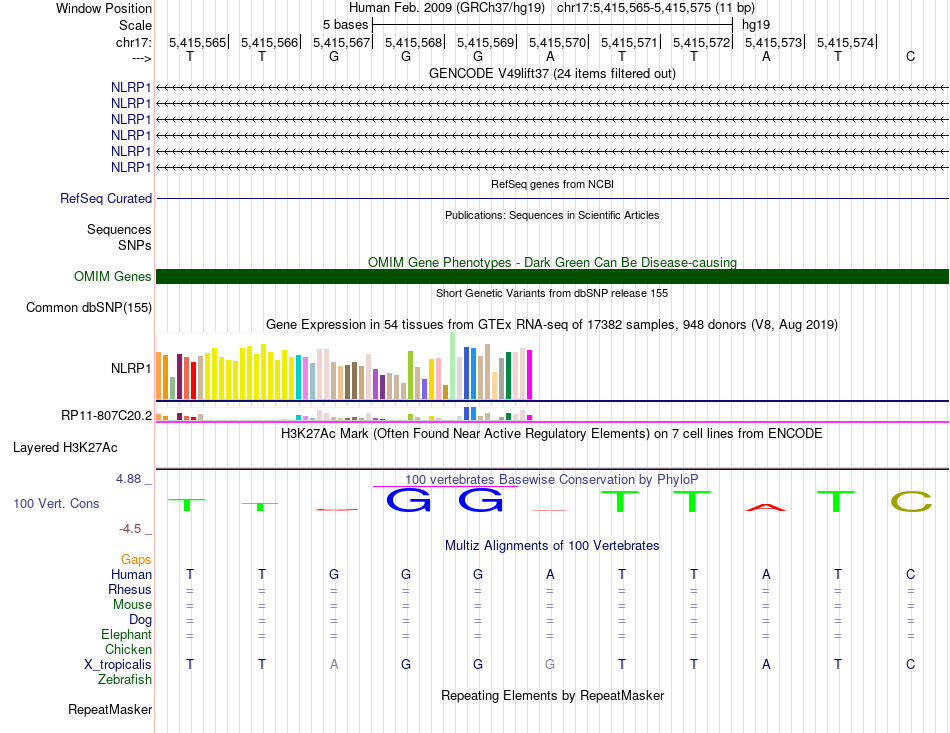This screenshot has width=950, height=733.
Task: Open Gene Expression in 54 tissues GTEx title
Action: click(552, 325)
